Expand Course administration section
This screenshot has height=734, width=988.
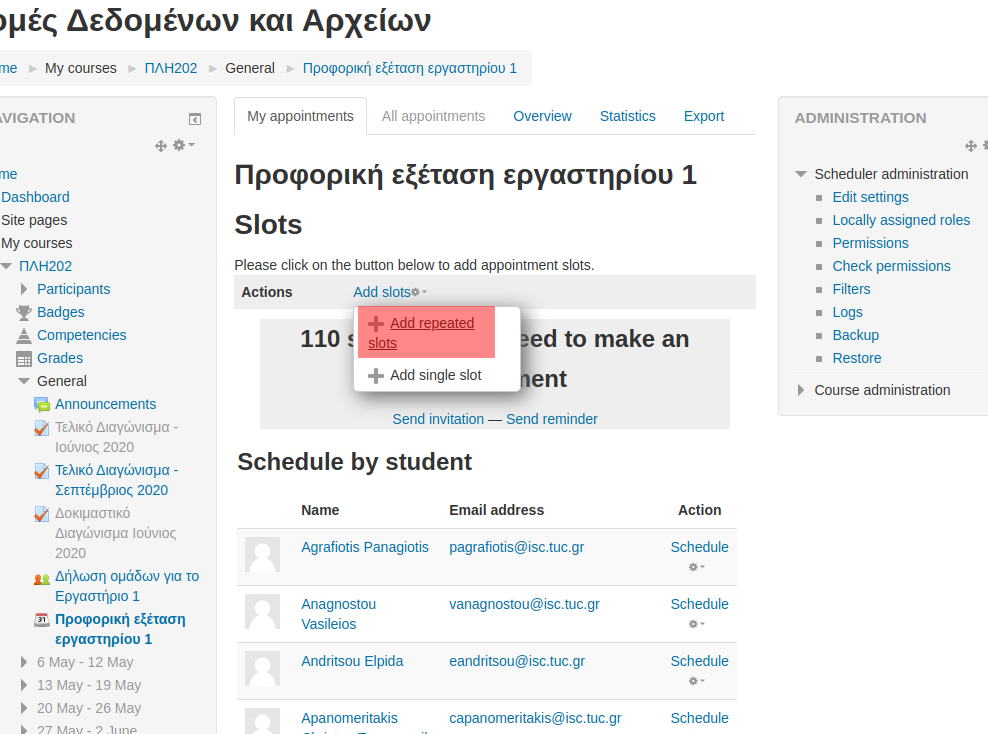(801, 390)
